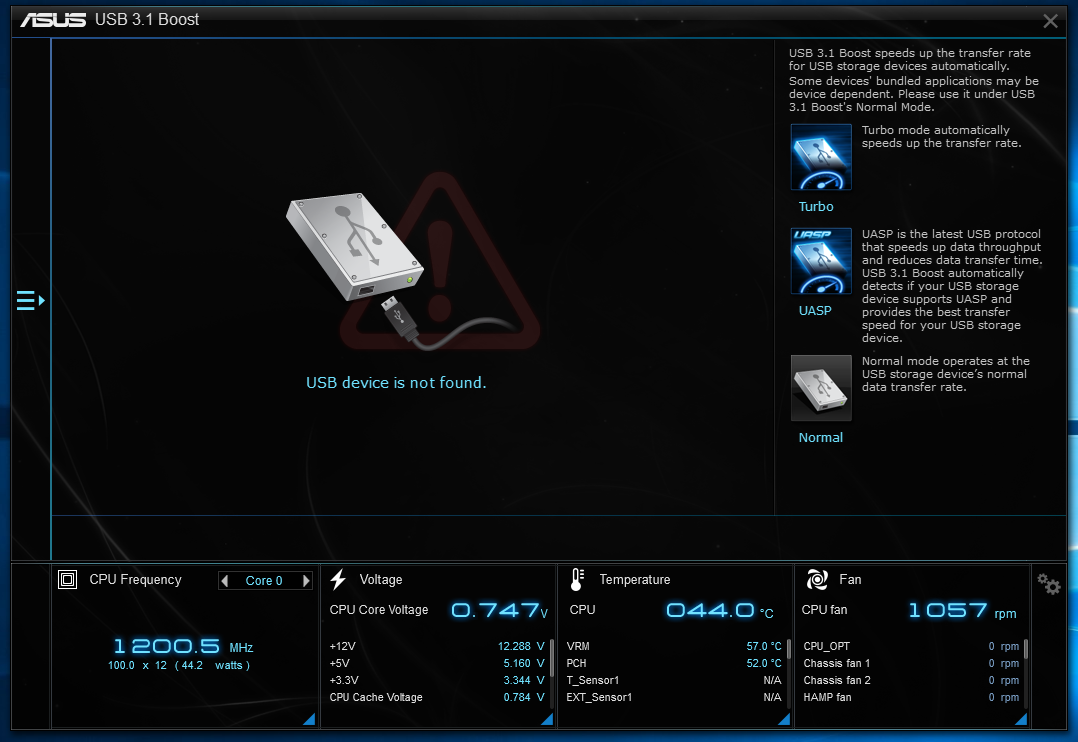
Task: Click the Fan panel fan icon
Action: point(817,580)
